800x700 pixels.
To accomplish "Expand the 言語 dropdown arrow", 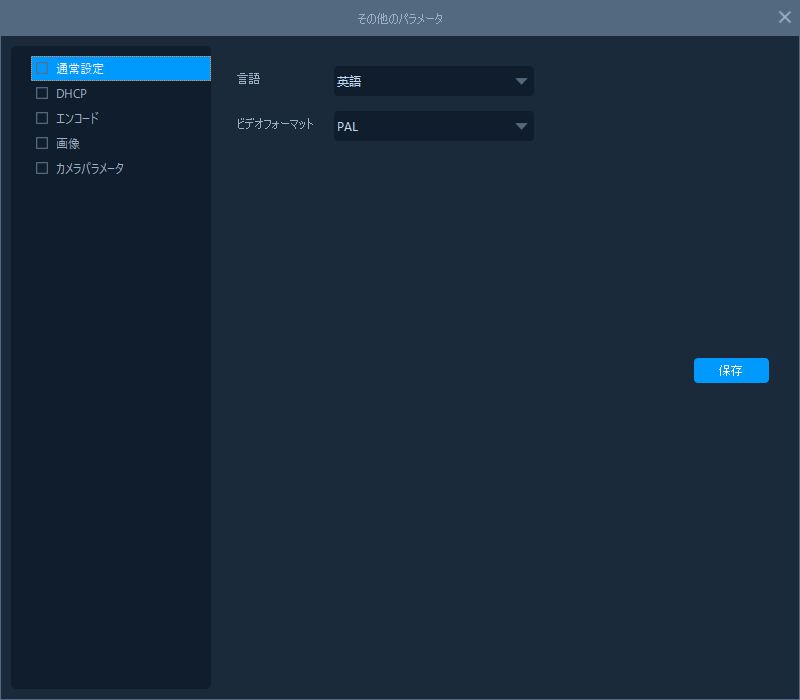I will (x=521, y=82).
